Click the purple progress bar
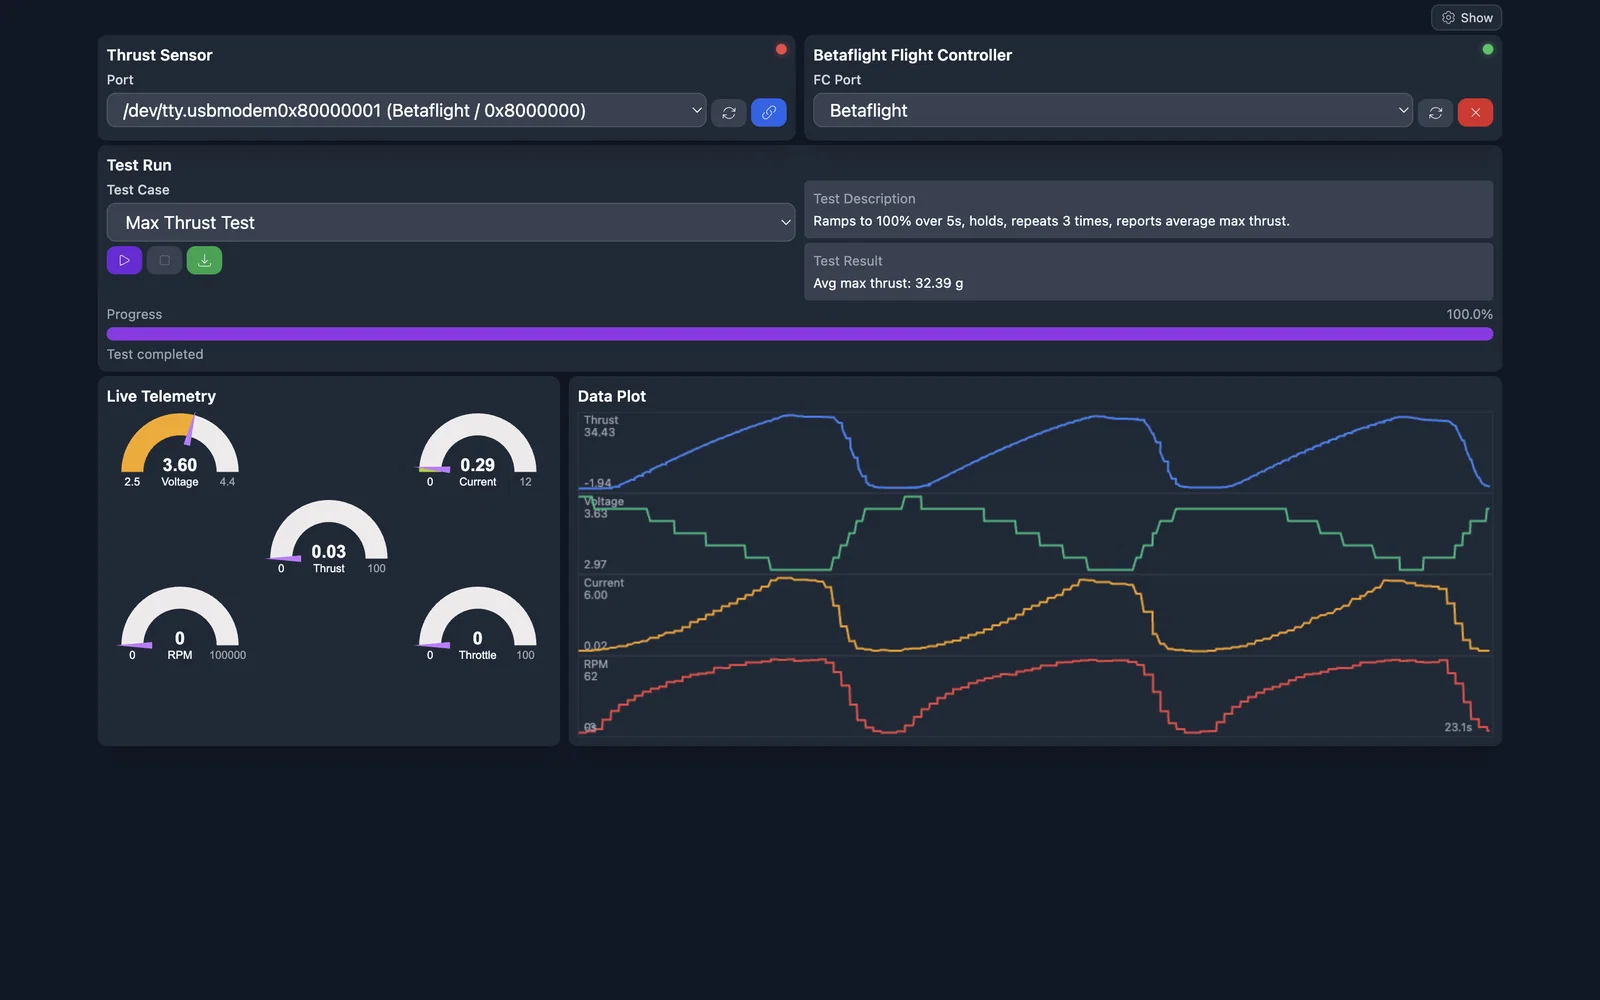Screen dimensions: 1600x1000 800,334
